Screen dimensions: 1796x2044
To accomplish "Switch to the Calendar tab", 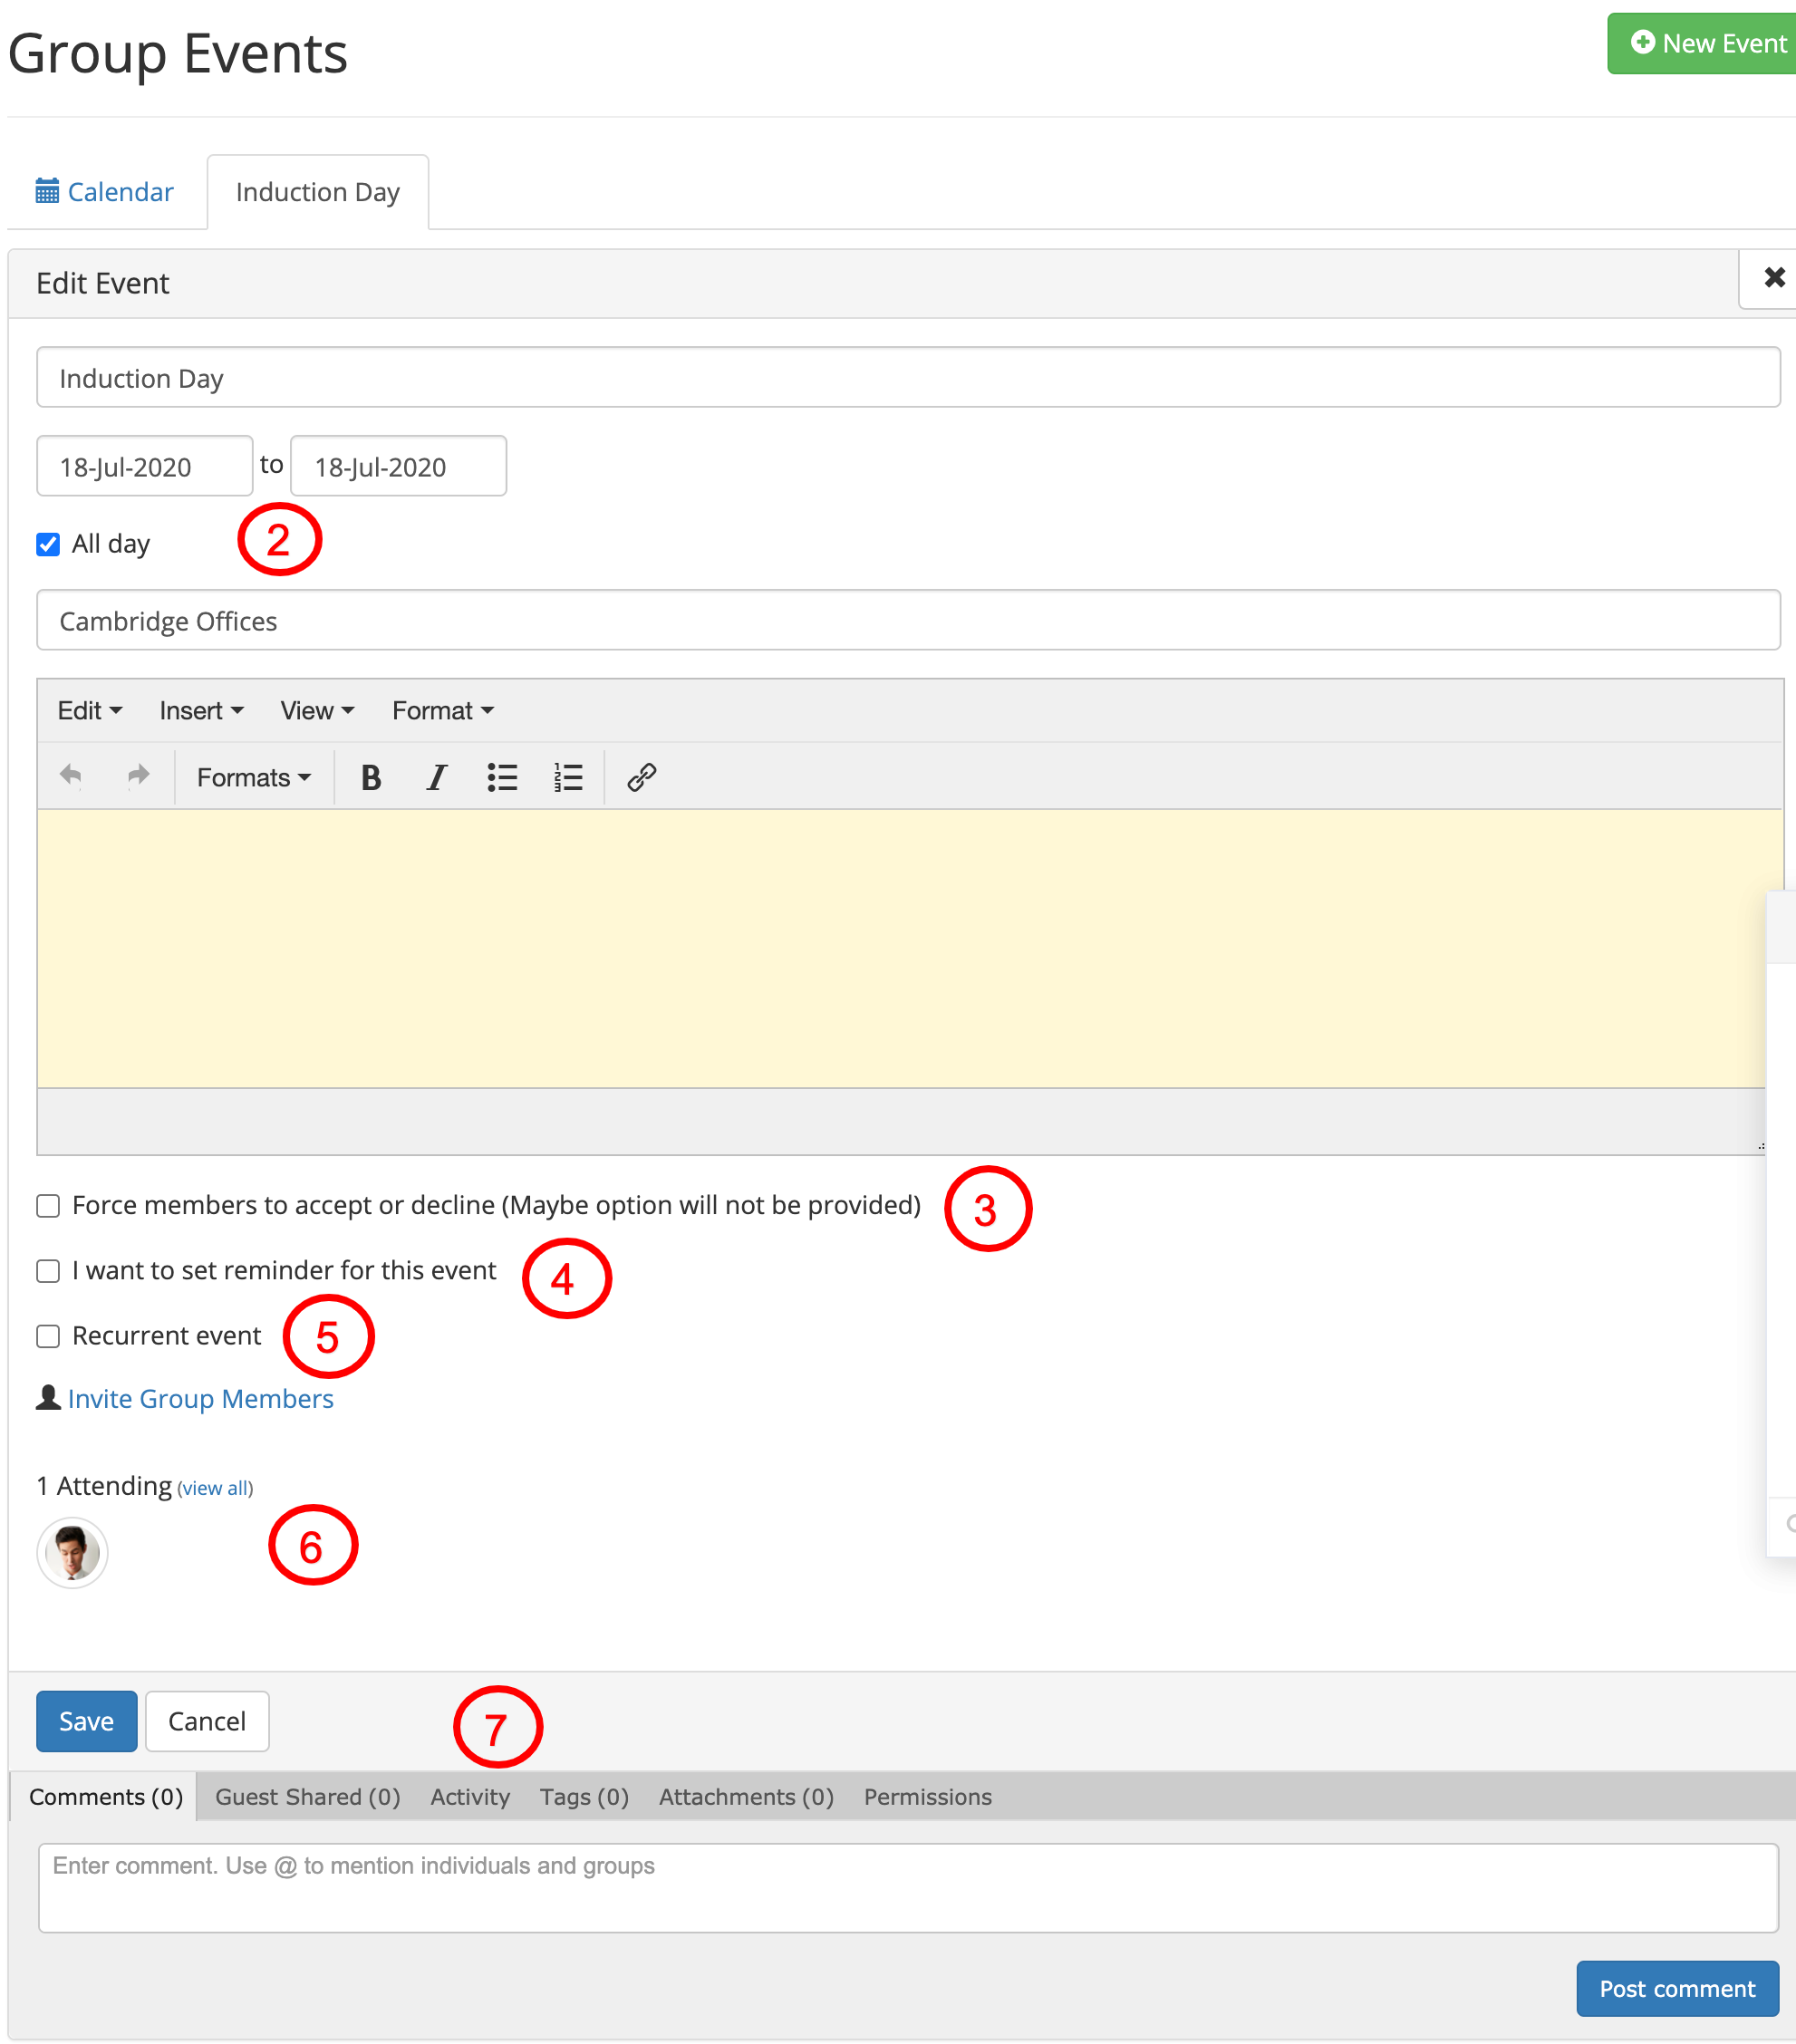I will 105,191.
